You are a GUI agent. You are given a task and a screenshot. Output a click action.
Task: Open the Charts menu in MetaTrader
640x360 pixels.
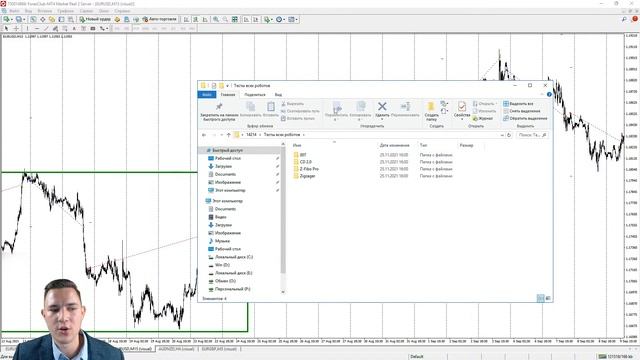[x=65, y=11]
